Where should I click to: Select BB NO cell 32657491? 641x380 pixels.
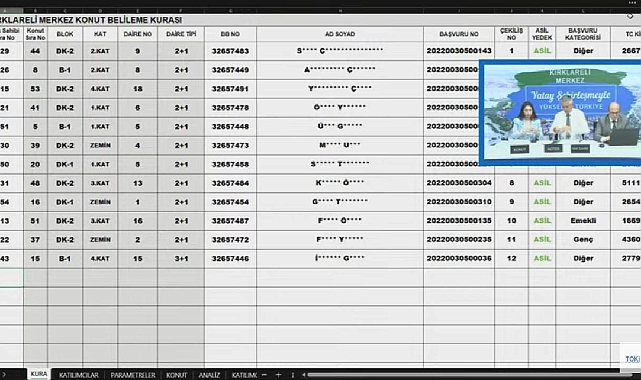click(231, 89)
